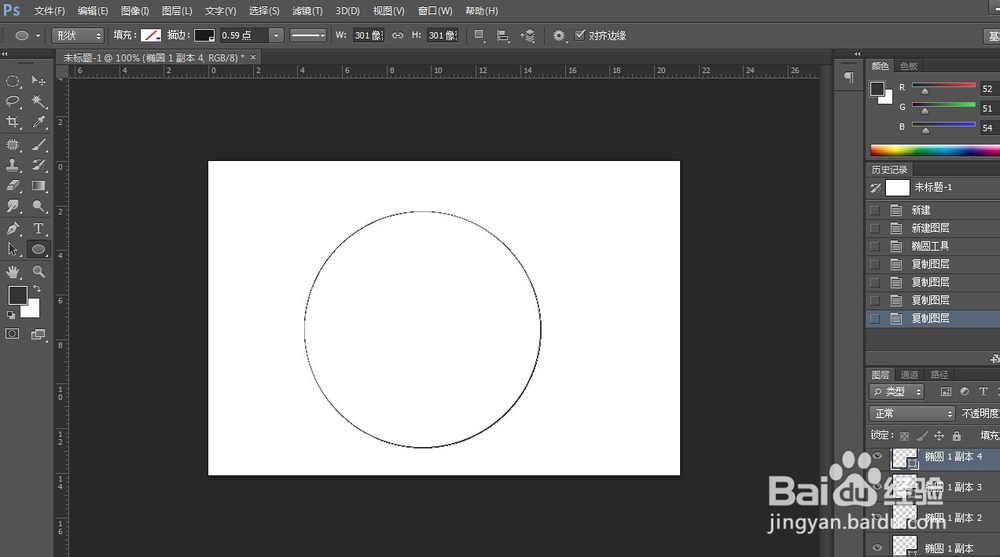This screenshot has height=557, width=1000.
Task: Open path operations in options bar
Action: 479,36
